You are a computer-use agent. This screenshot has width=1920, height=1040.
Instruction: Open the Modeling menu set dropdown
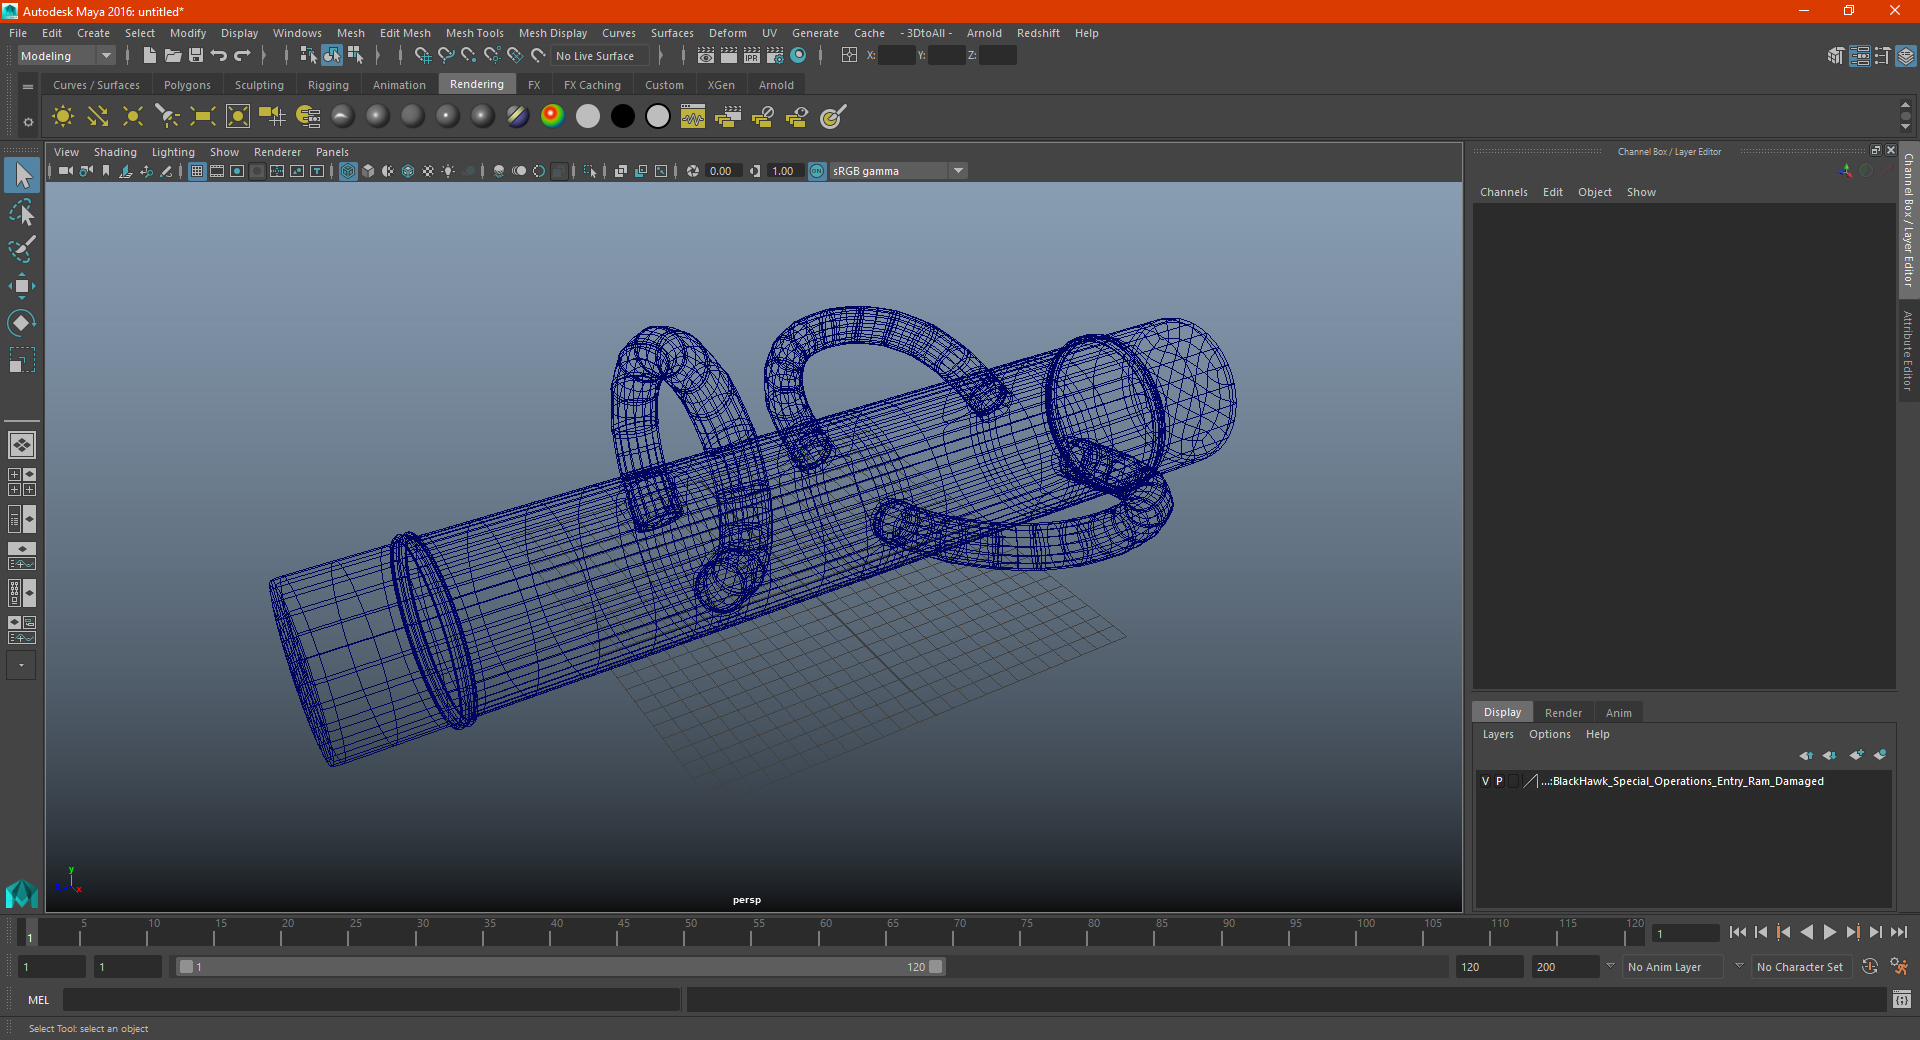click(66, 56)
